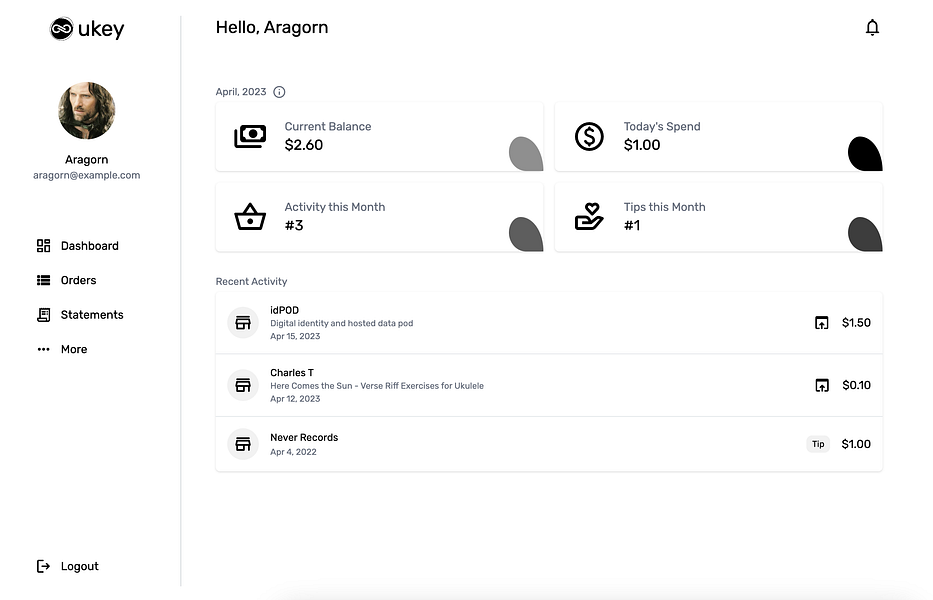Open the Orders page
This screenshot has width=933, height=600.
(79, 280)
